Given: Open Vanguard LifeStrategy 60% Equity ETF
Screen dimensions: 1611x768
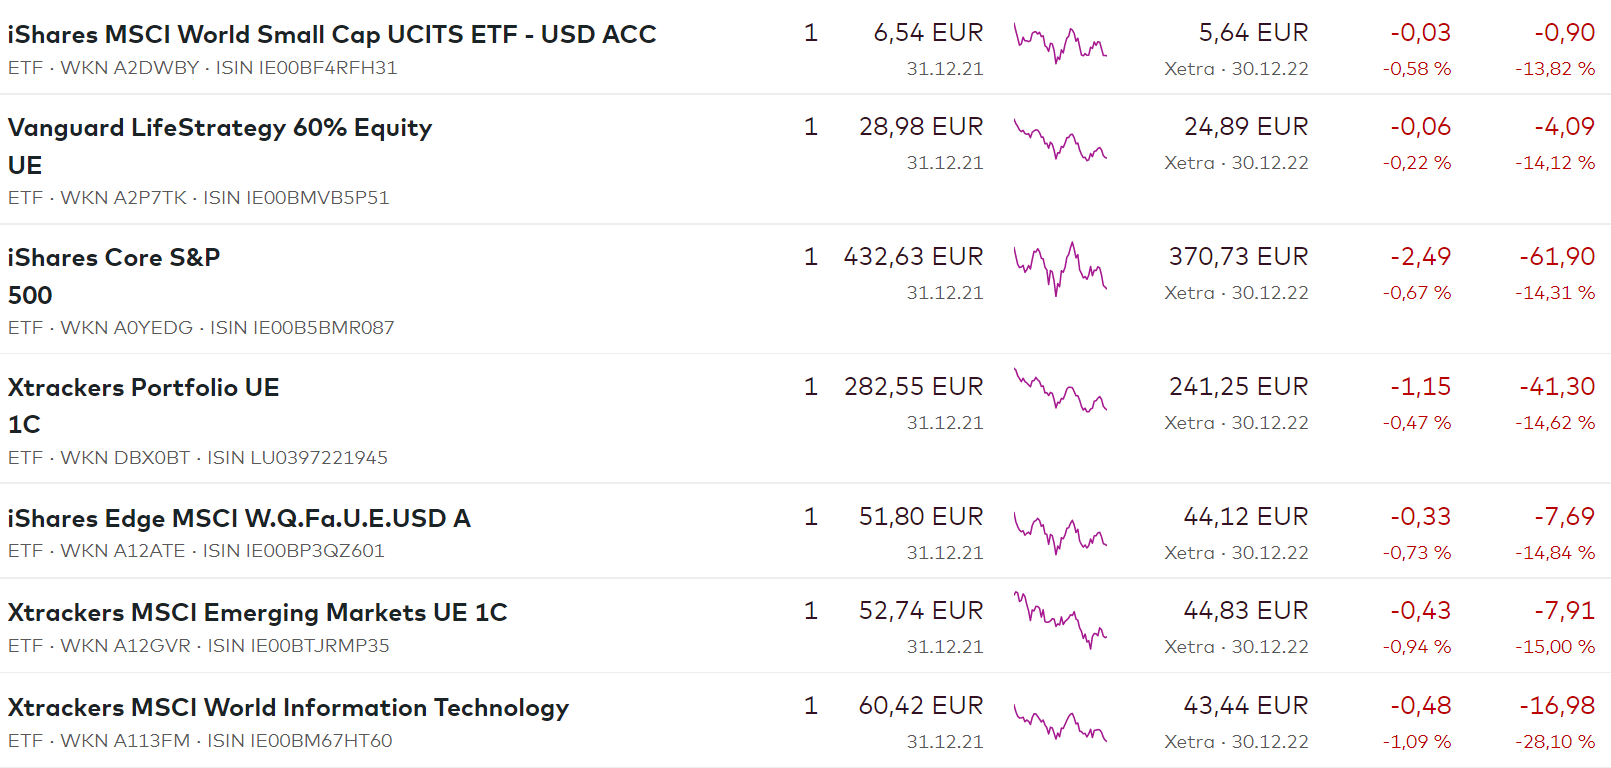Looking at the screenshot, I should point(219,128).
